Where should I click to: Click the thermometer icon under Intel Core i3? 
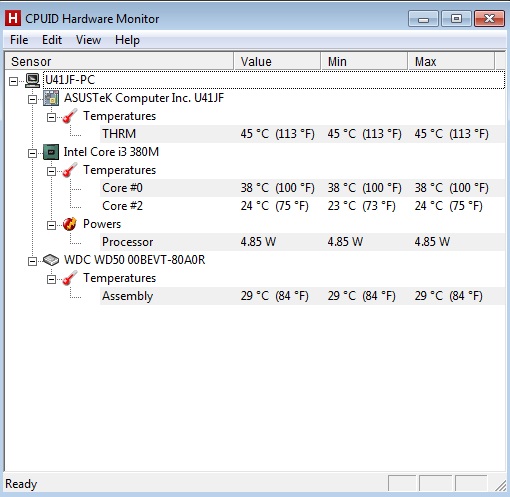click(70, 170)
